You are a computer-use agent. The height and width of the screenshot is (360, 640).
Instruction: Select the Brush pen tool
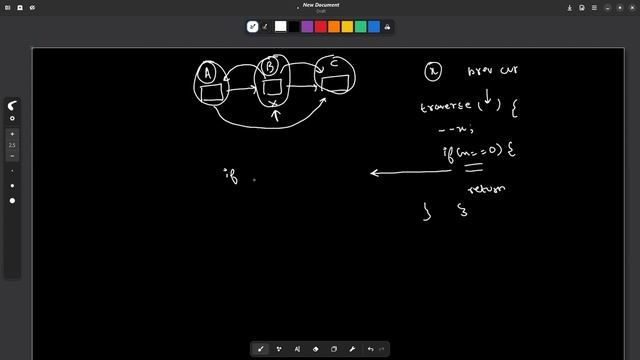[x=260, y=349]
